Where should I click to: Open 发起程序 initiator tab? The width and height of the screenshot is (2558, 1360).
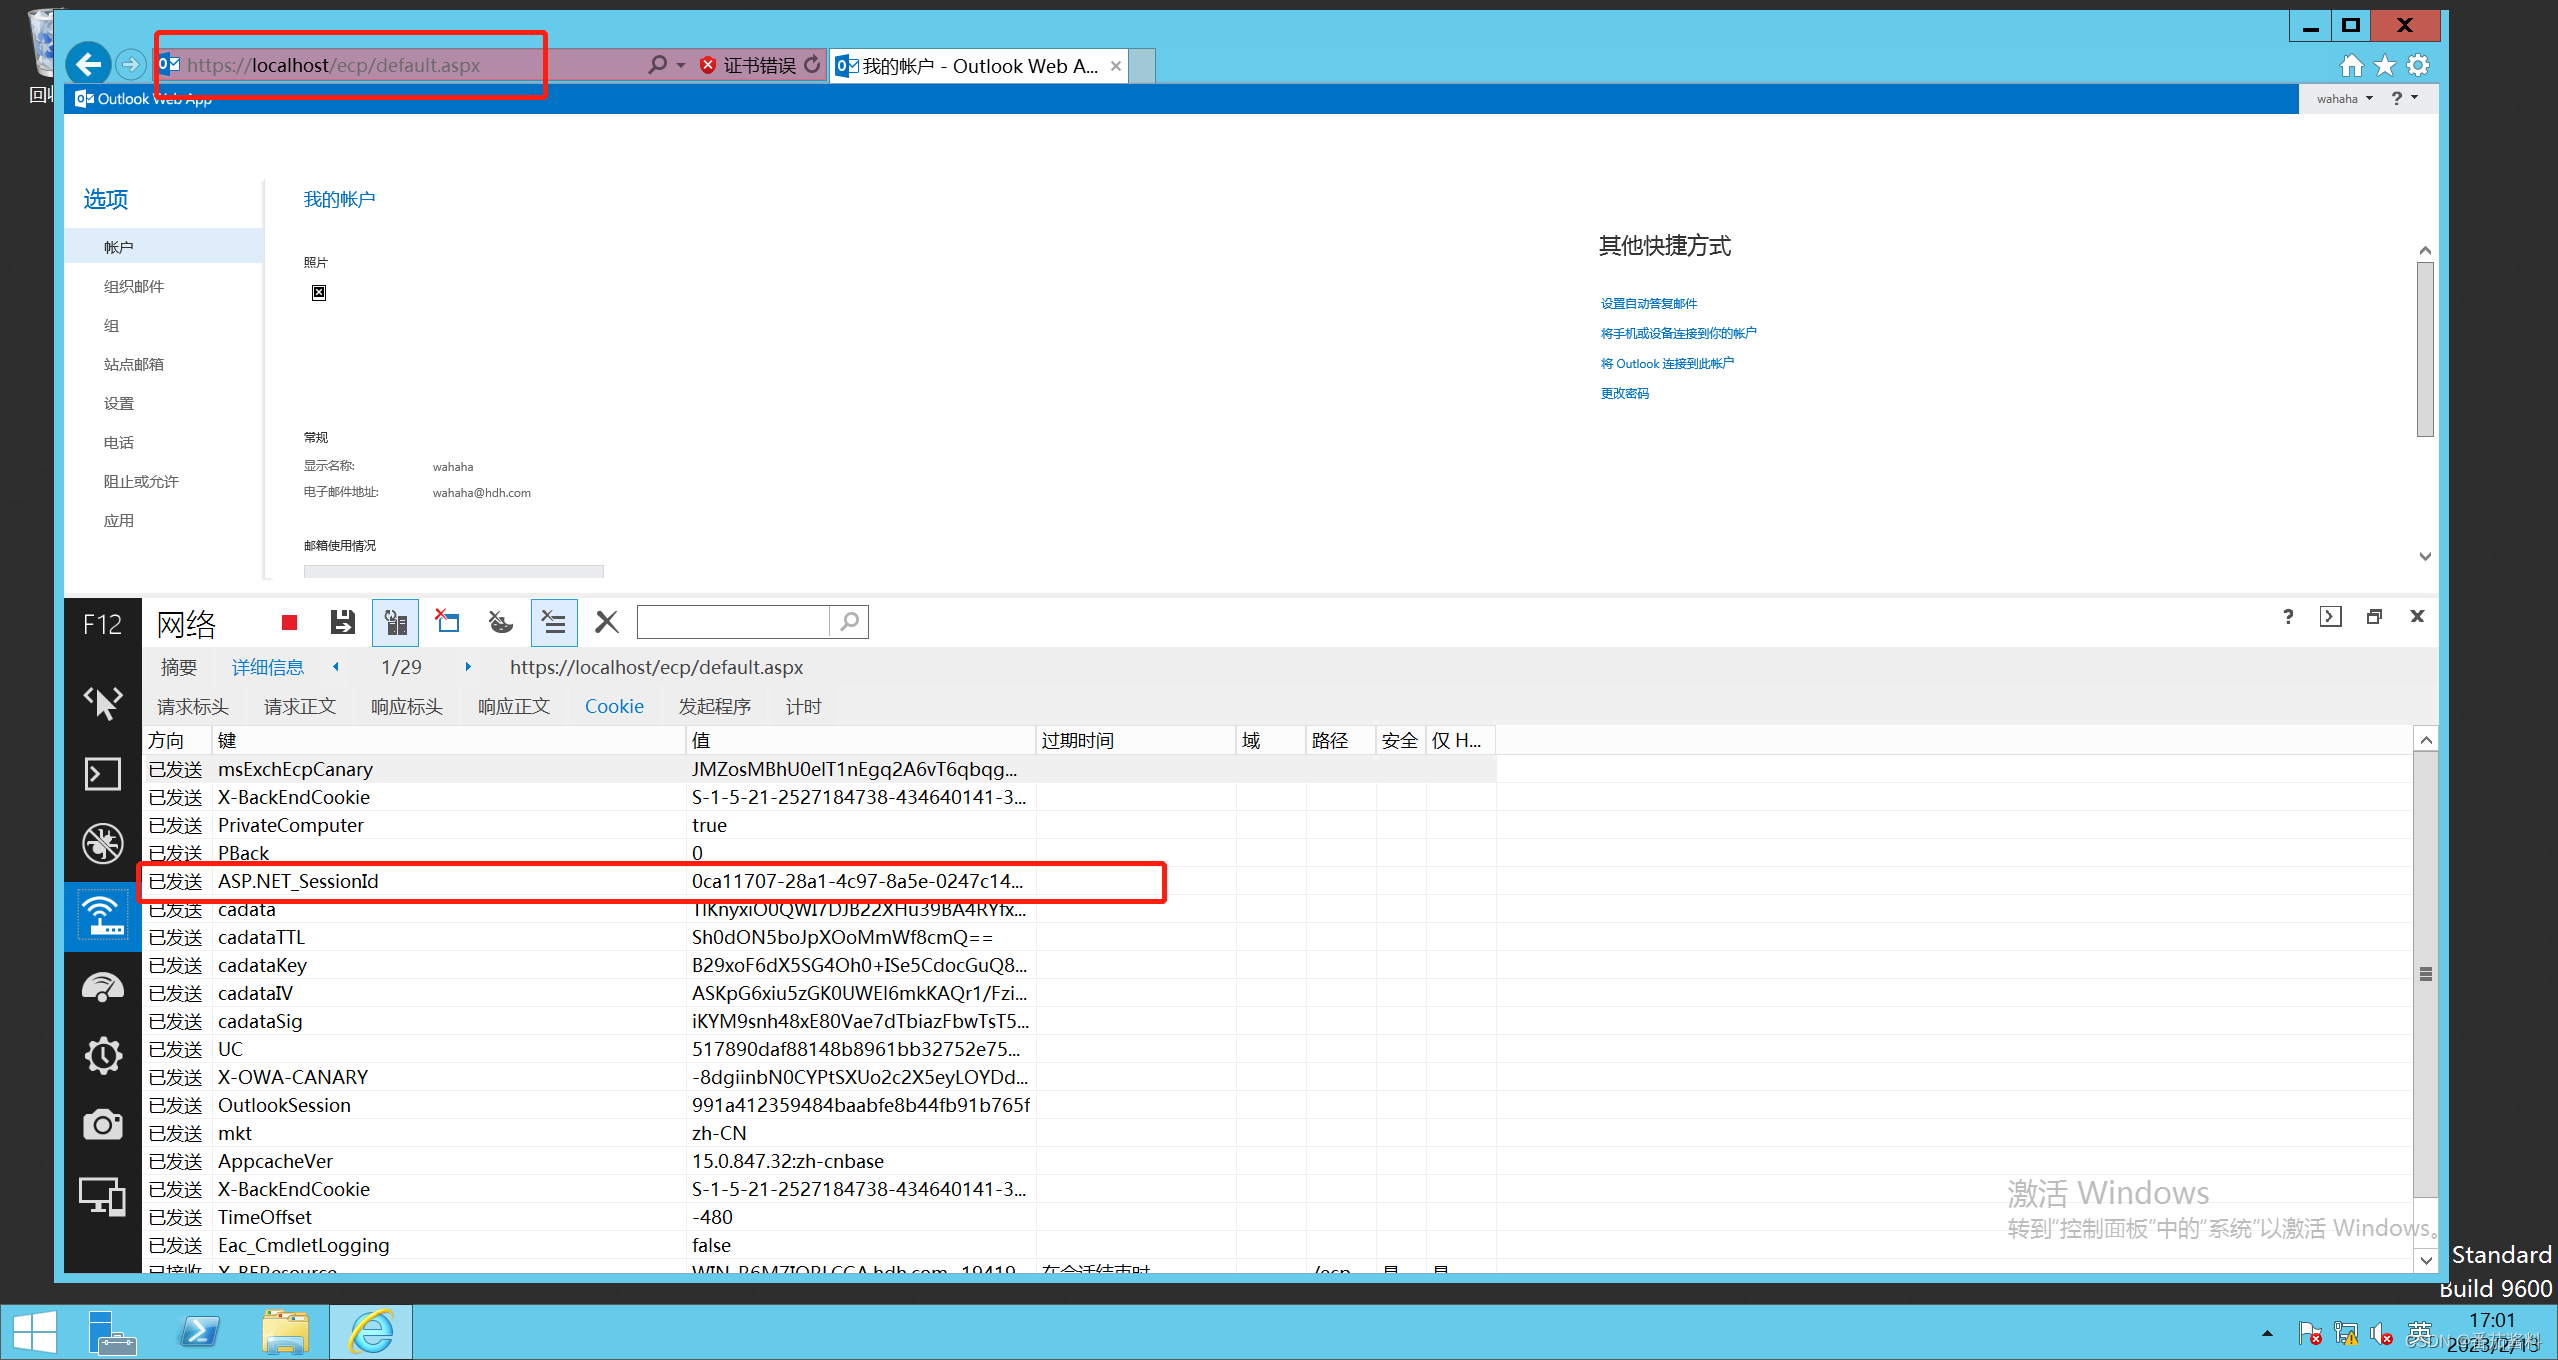tap(715, 707)
